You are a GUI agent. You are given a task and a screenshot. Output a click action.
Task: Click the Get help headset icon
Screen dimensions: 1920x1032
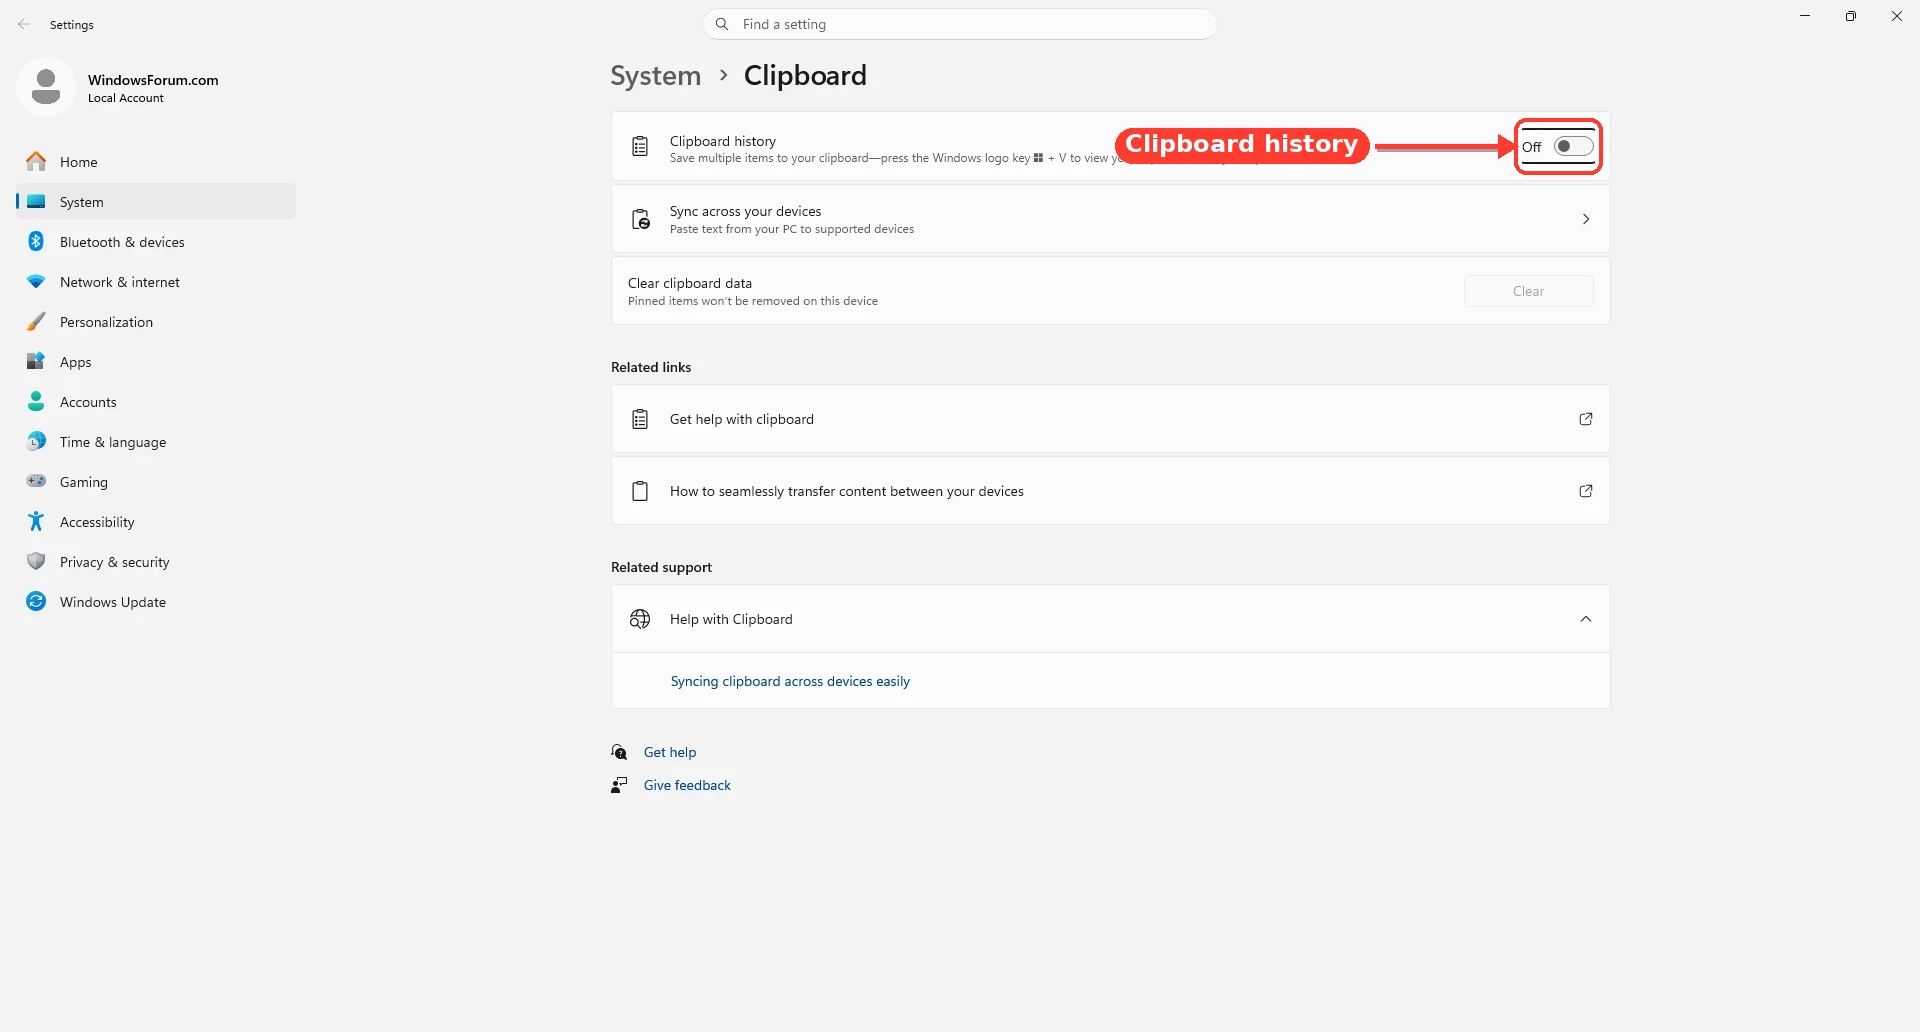tap(620, 752)
